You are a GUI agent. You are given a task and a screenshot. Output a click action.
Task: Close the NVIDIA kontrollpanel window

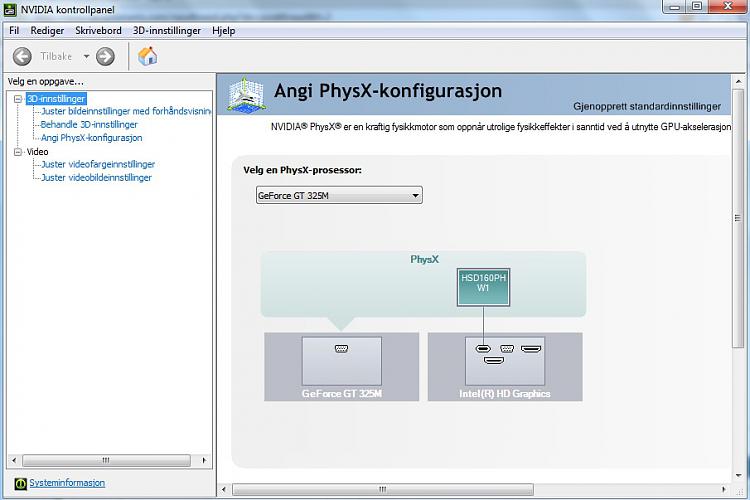tap(728, 7)
